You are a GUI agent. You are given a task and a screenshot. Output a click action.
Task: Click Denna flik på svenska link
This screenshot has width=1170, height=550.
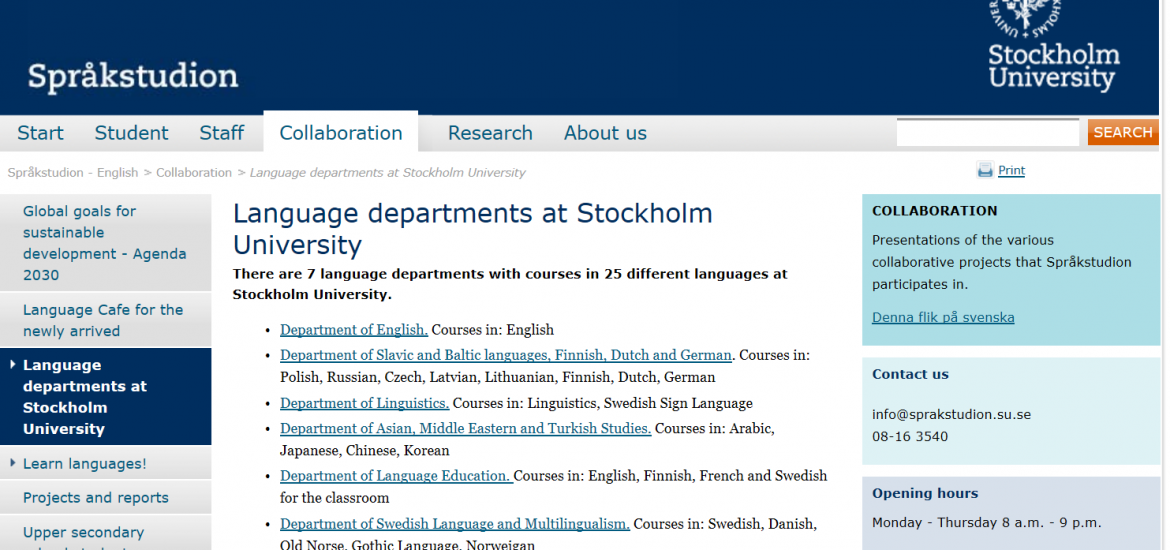(943, 318)
